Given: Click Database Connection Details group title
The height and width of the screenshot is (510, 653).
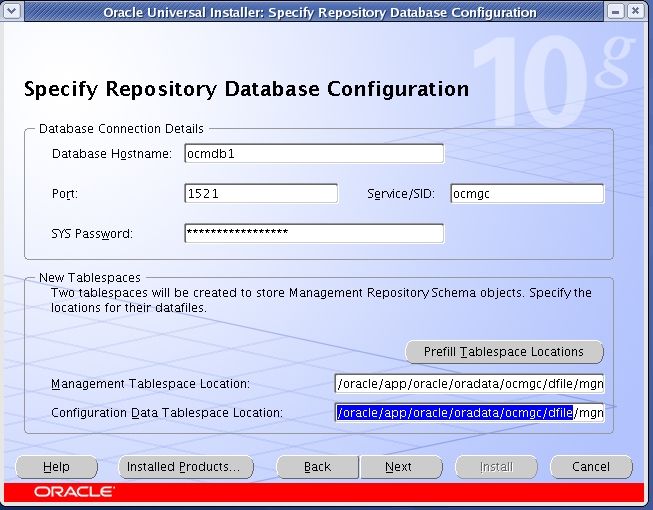Looking at the screenshot, I should coord(121,129).
